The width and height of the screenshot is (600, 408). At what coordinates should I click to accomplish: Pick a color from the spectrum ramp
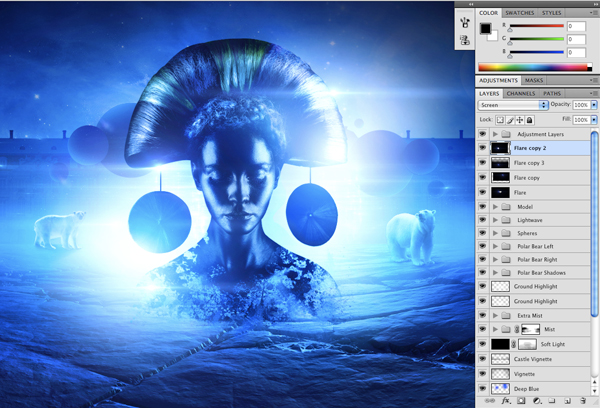click(x=535, y=68)
